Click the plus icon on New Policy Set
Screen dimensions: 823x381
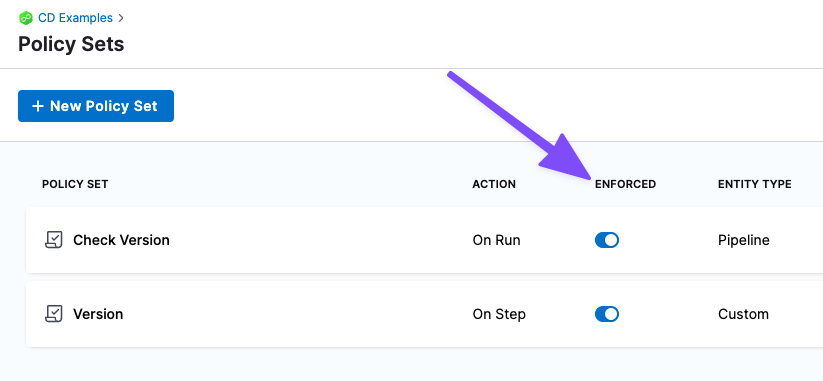click(x=37, y=106)
